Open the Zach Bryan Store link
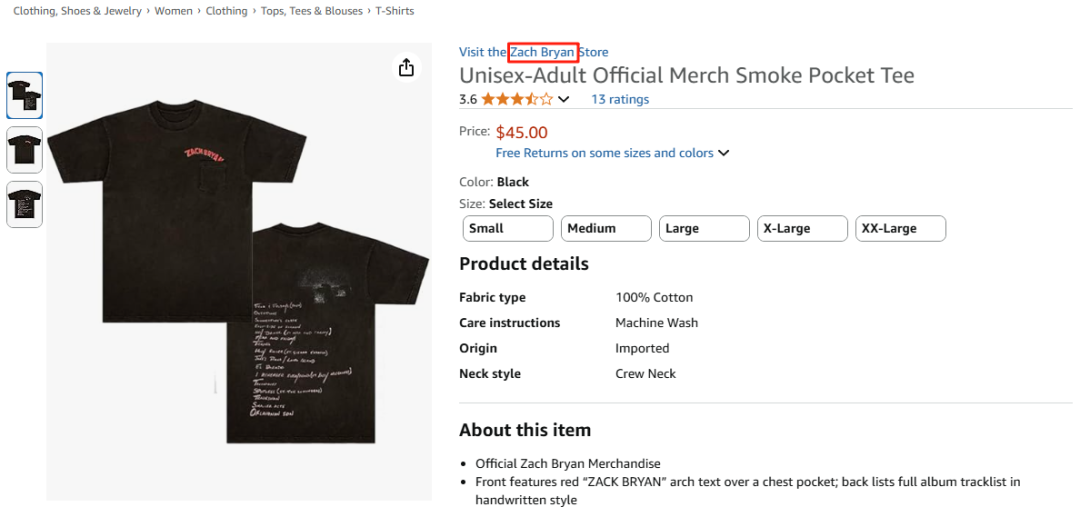 [x=543, y=52]
